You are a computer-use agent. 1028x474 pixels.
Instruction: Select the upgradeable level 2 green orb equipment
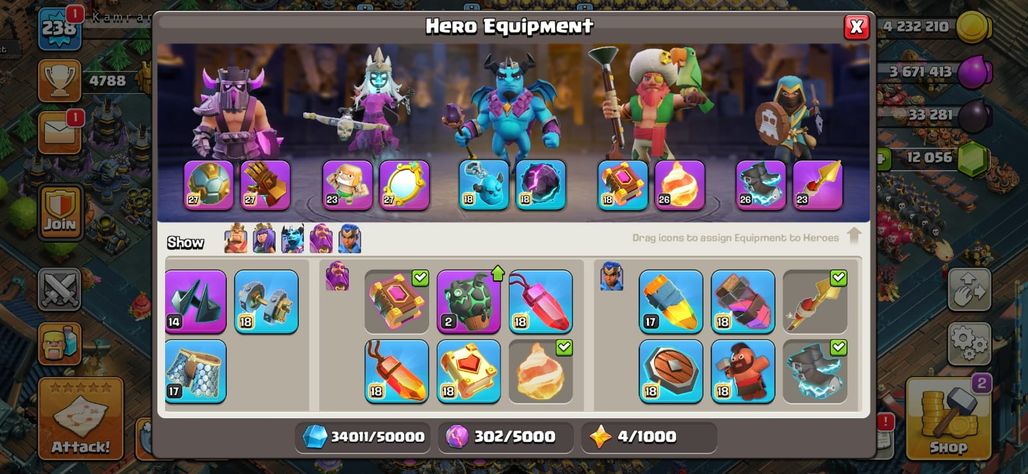point(469,302)
